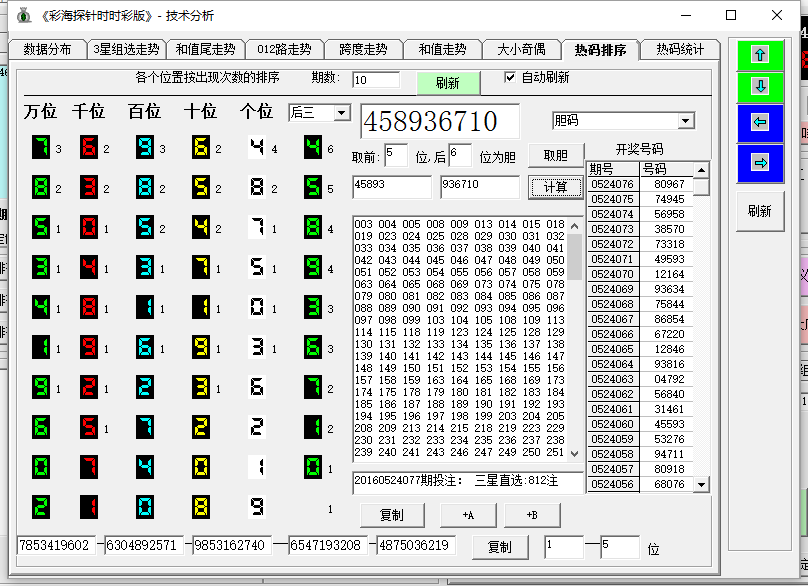Click cyan digit 9 atop 百位 column

tap(145, 148)
